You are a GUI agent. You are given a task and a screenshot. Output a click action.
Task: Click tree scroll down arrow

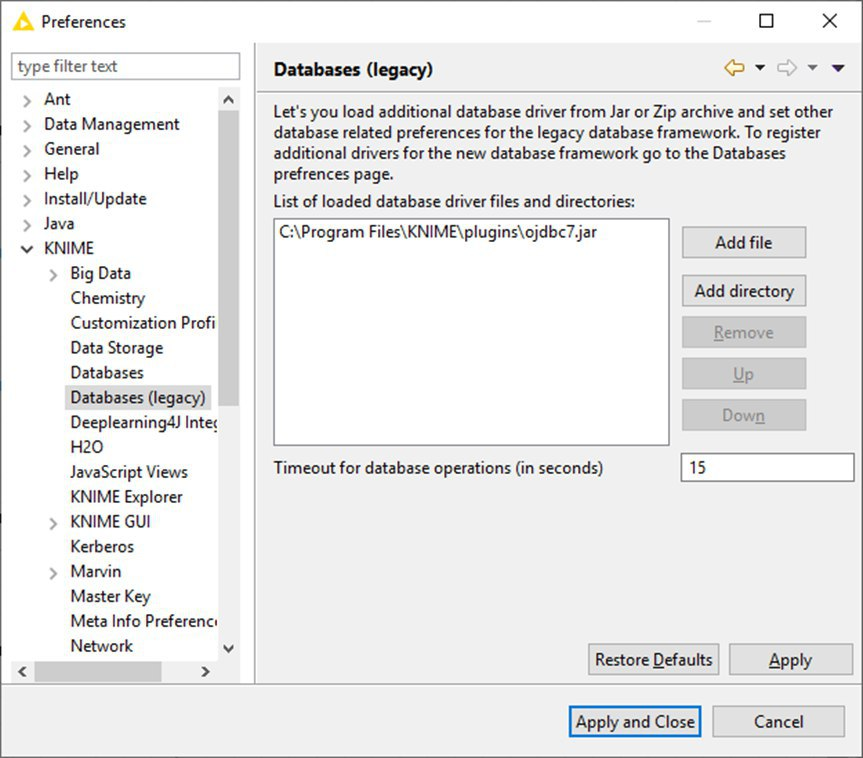(229, 648)
